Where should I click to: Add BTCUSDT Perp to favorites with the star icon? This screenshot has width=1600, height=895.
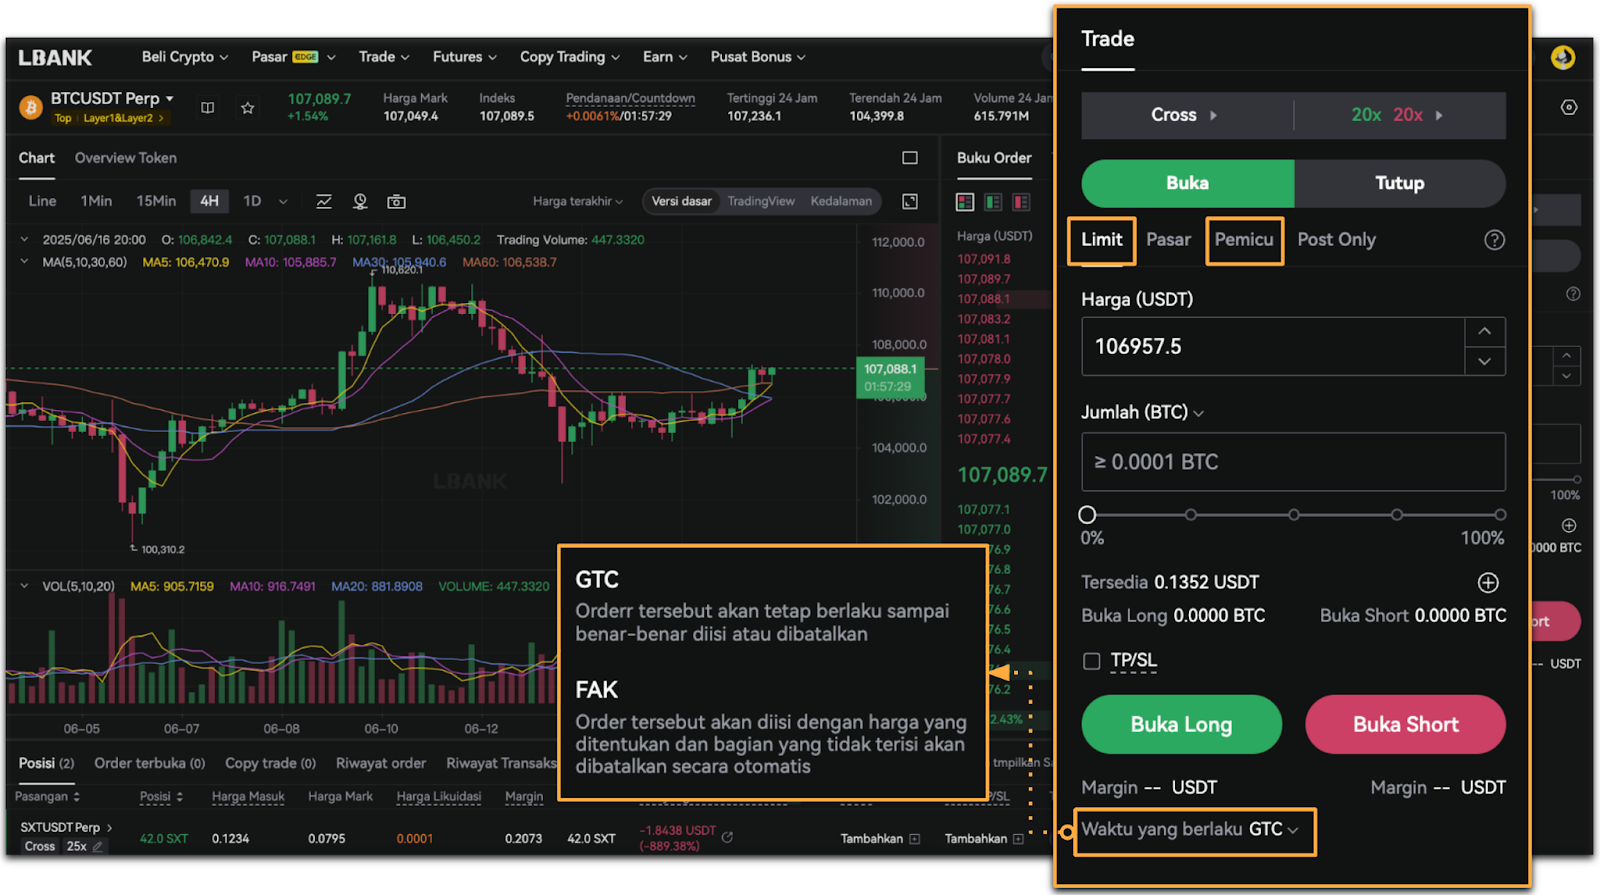click(247, 108)
